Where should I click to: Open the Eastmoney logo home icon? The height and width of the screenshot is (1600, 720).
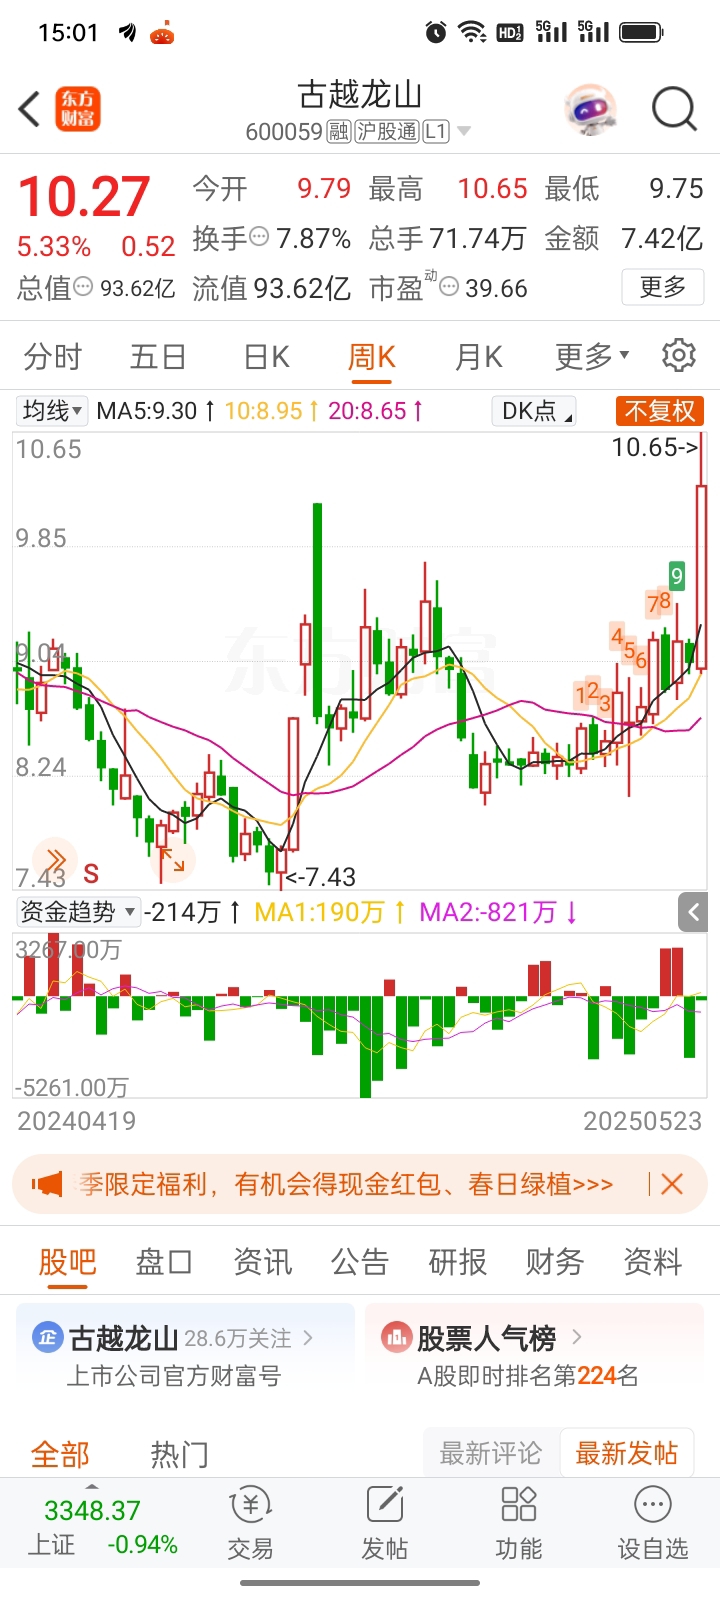[78, 109]
